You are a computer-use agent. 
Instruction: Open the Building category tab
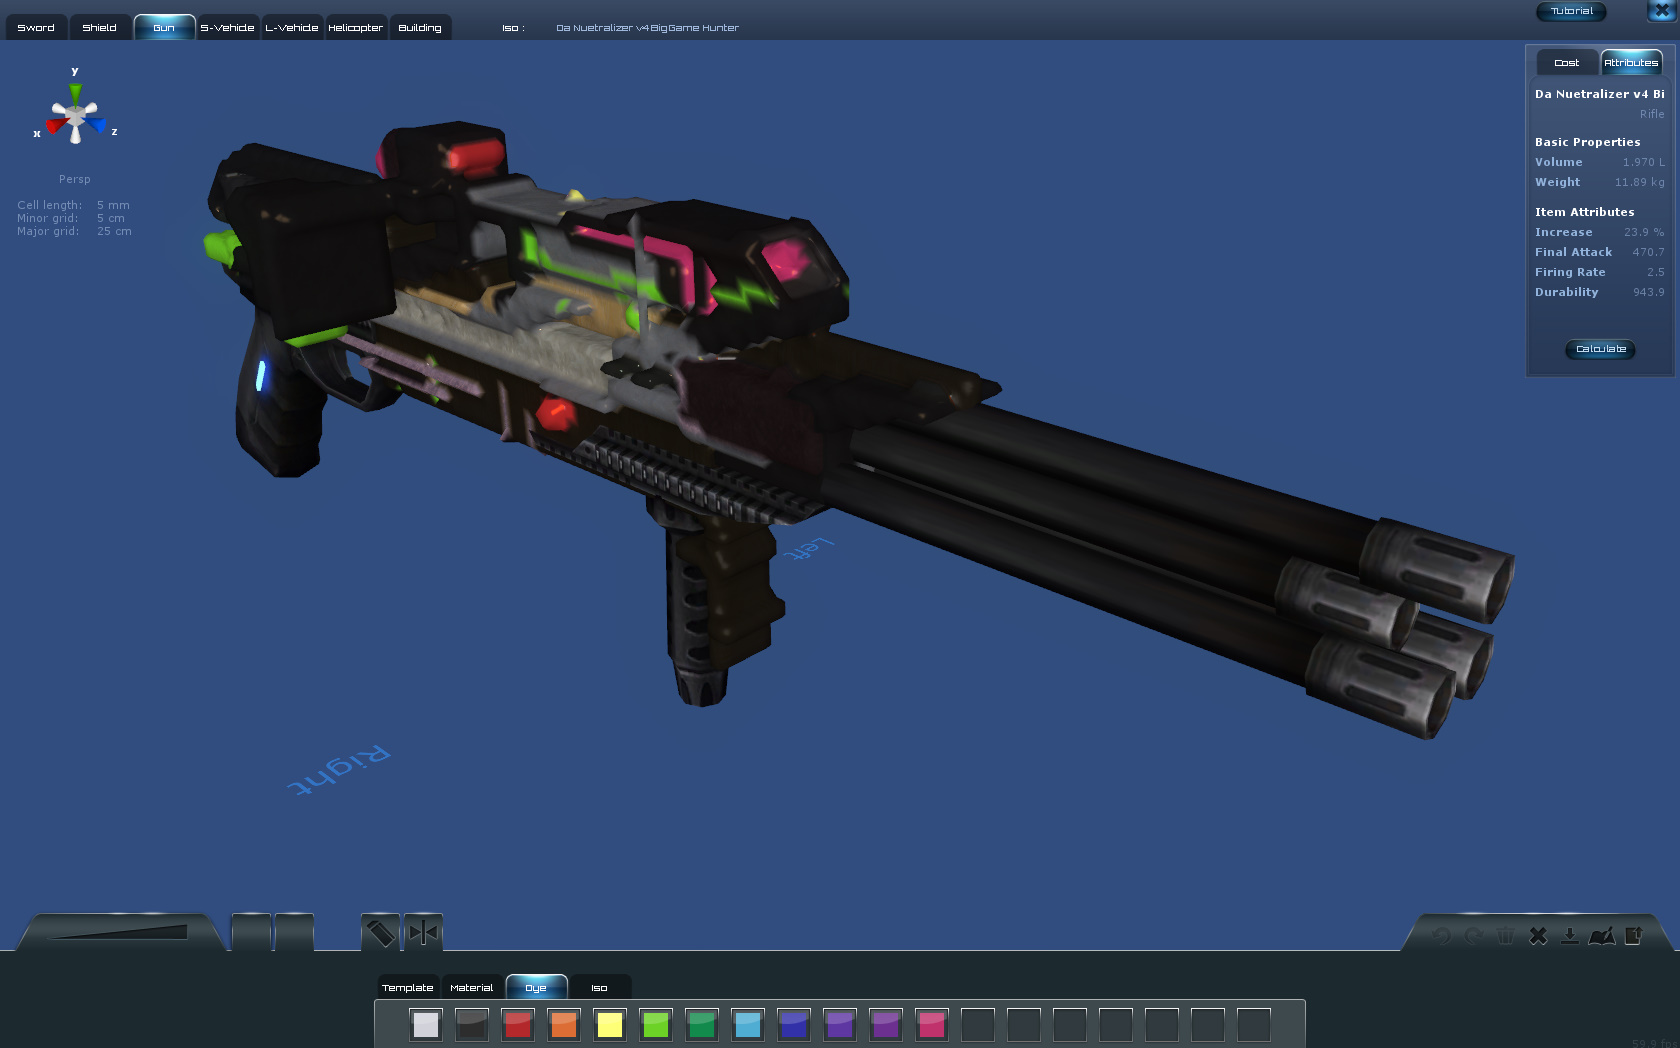click(420, 28)
